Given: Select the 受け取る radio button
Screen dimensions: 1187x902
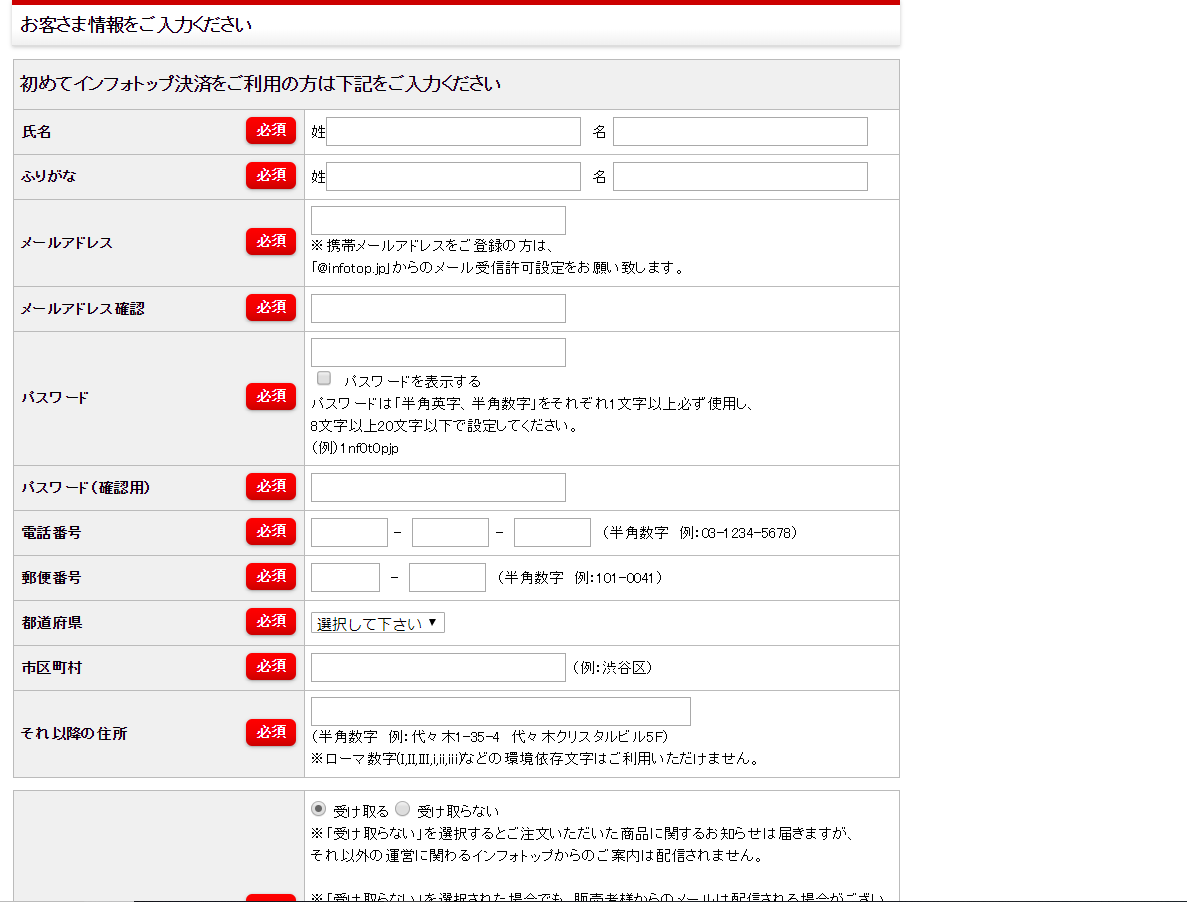Looking at the screenshot, I should 319,809.
